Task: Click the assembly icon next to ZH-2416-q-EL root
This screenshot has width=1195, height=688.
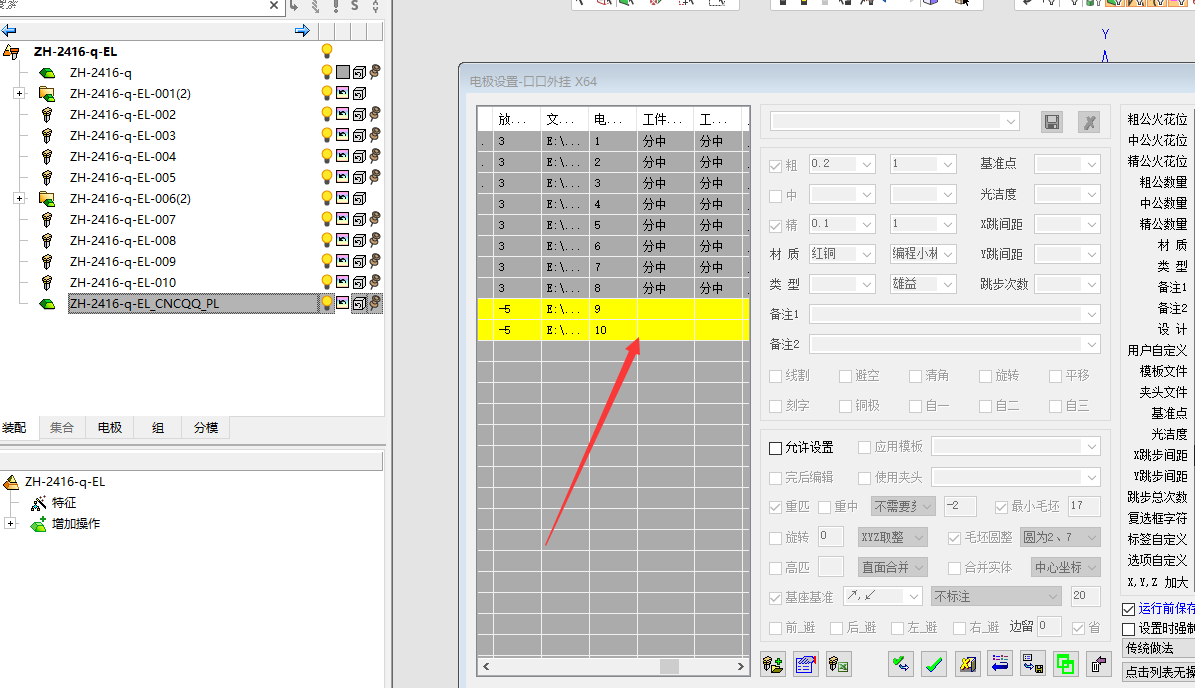Action: click(x=11, y=52)
